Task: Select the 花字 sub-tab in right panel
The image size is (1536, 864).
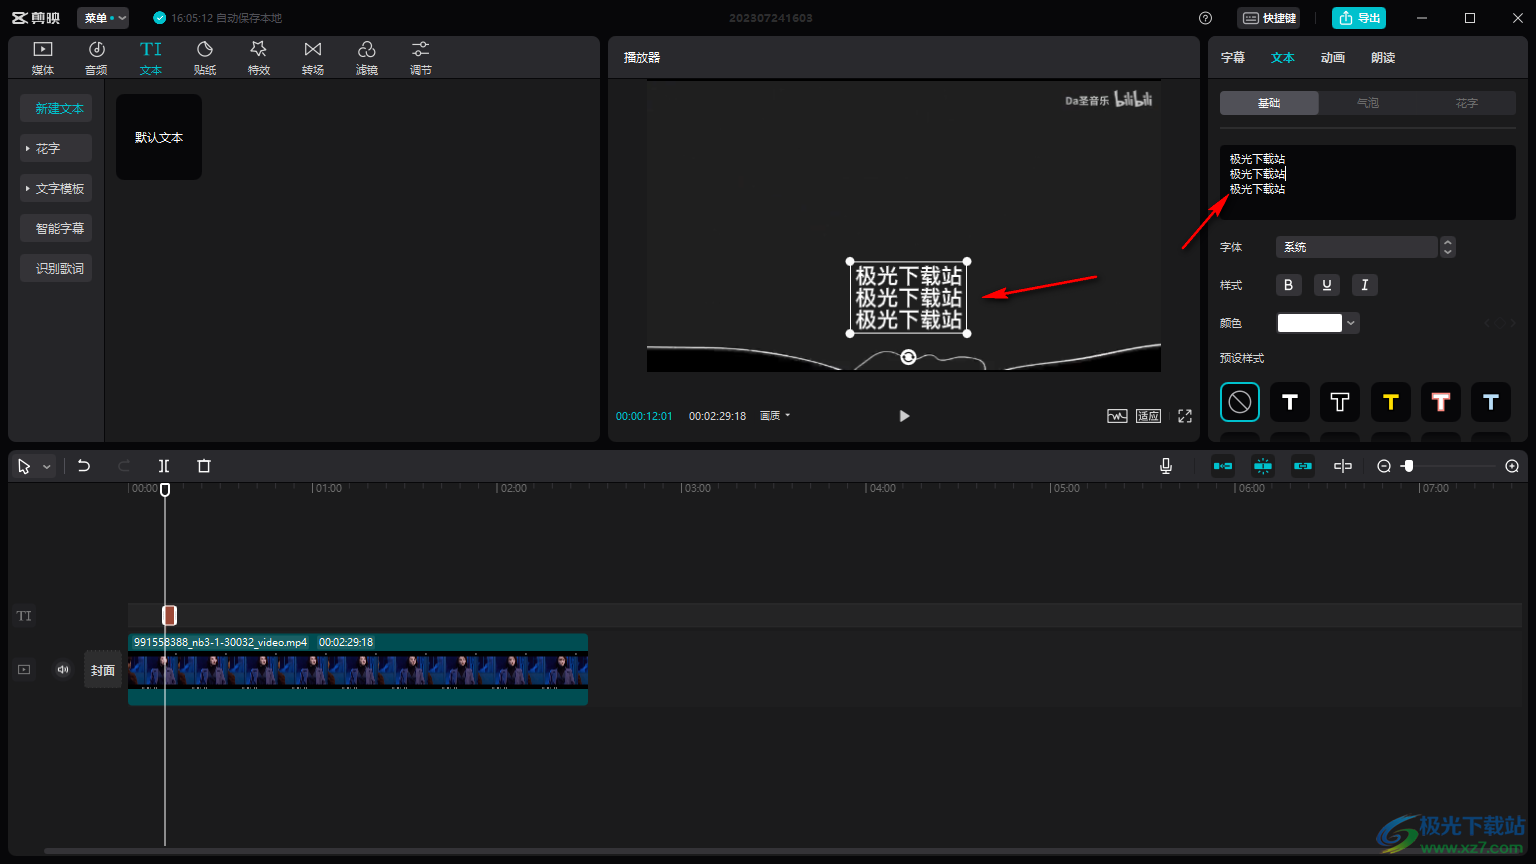Action: tap(1467, 103)
